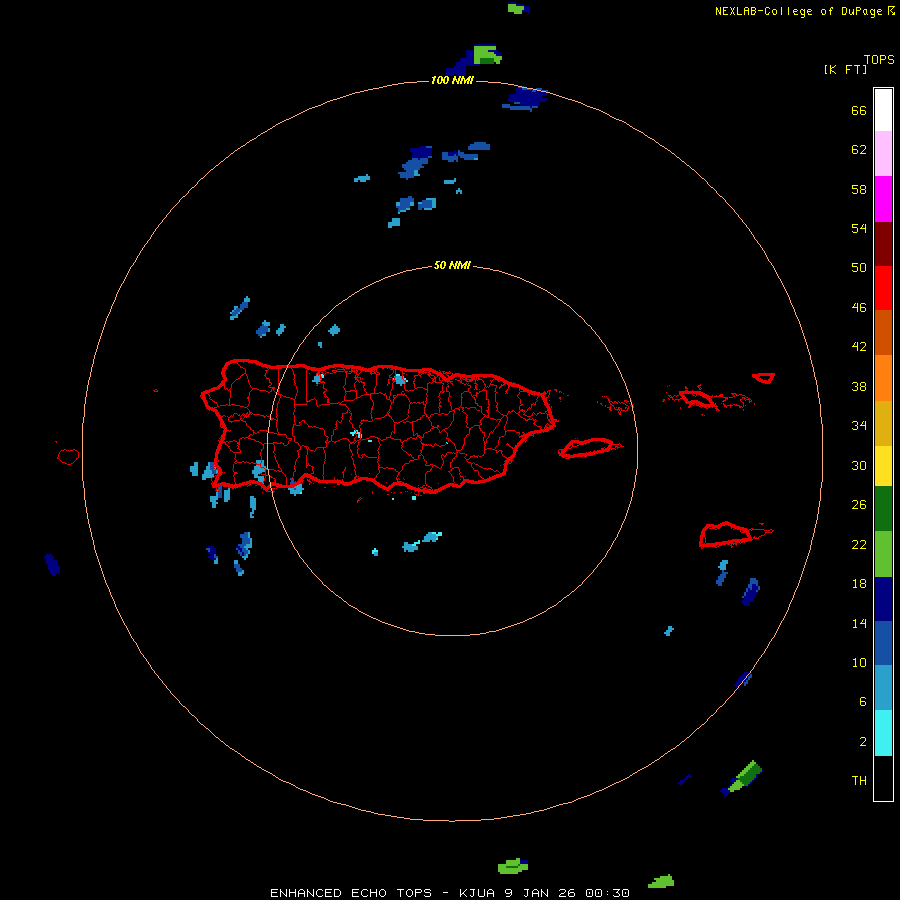Click the legend value 38

pyautogui.click(x=859, y=386)
